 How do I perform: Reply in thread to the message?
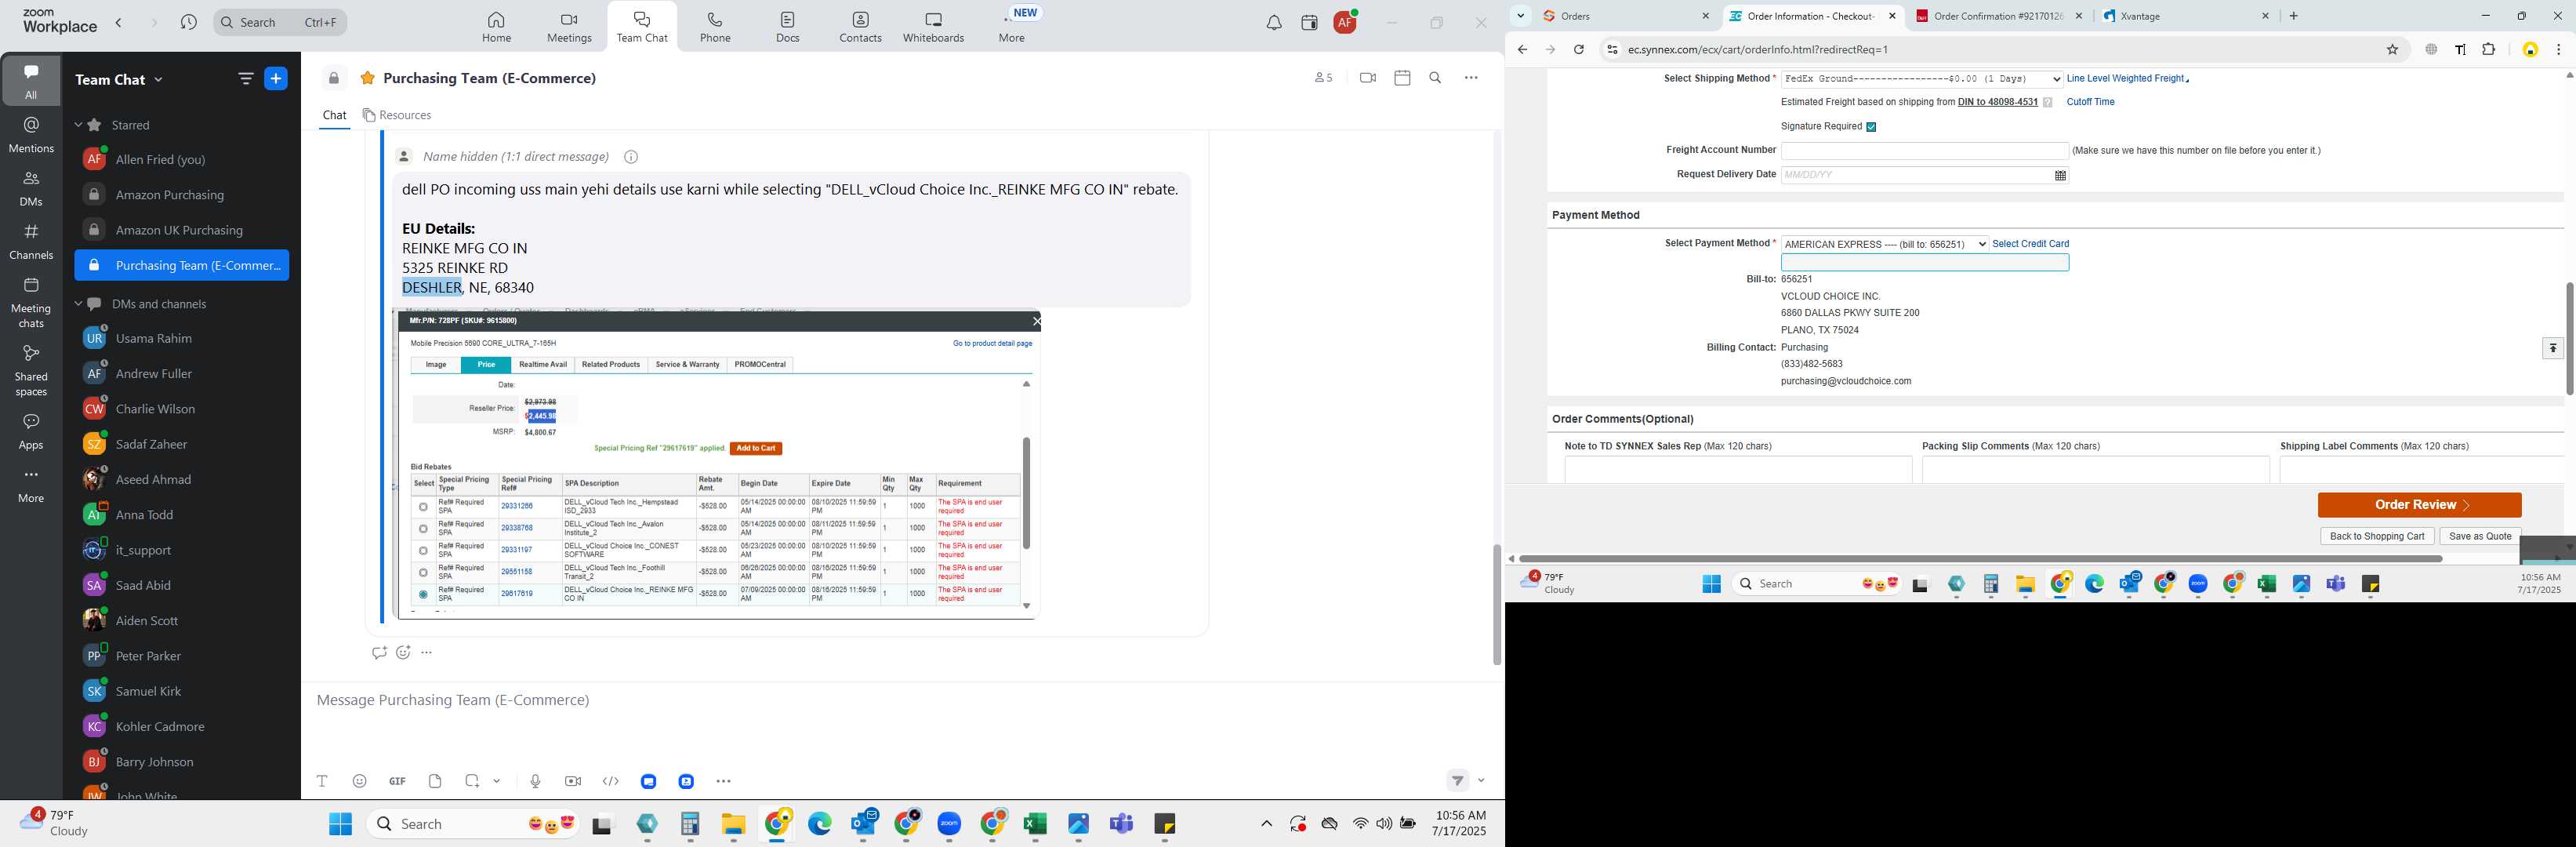(378, 652)
